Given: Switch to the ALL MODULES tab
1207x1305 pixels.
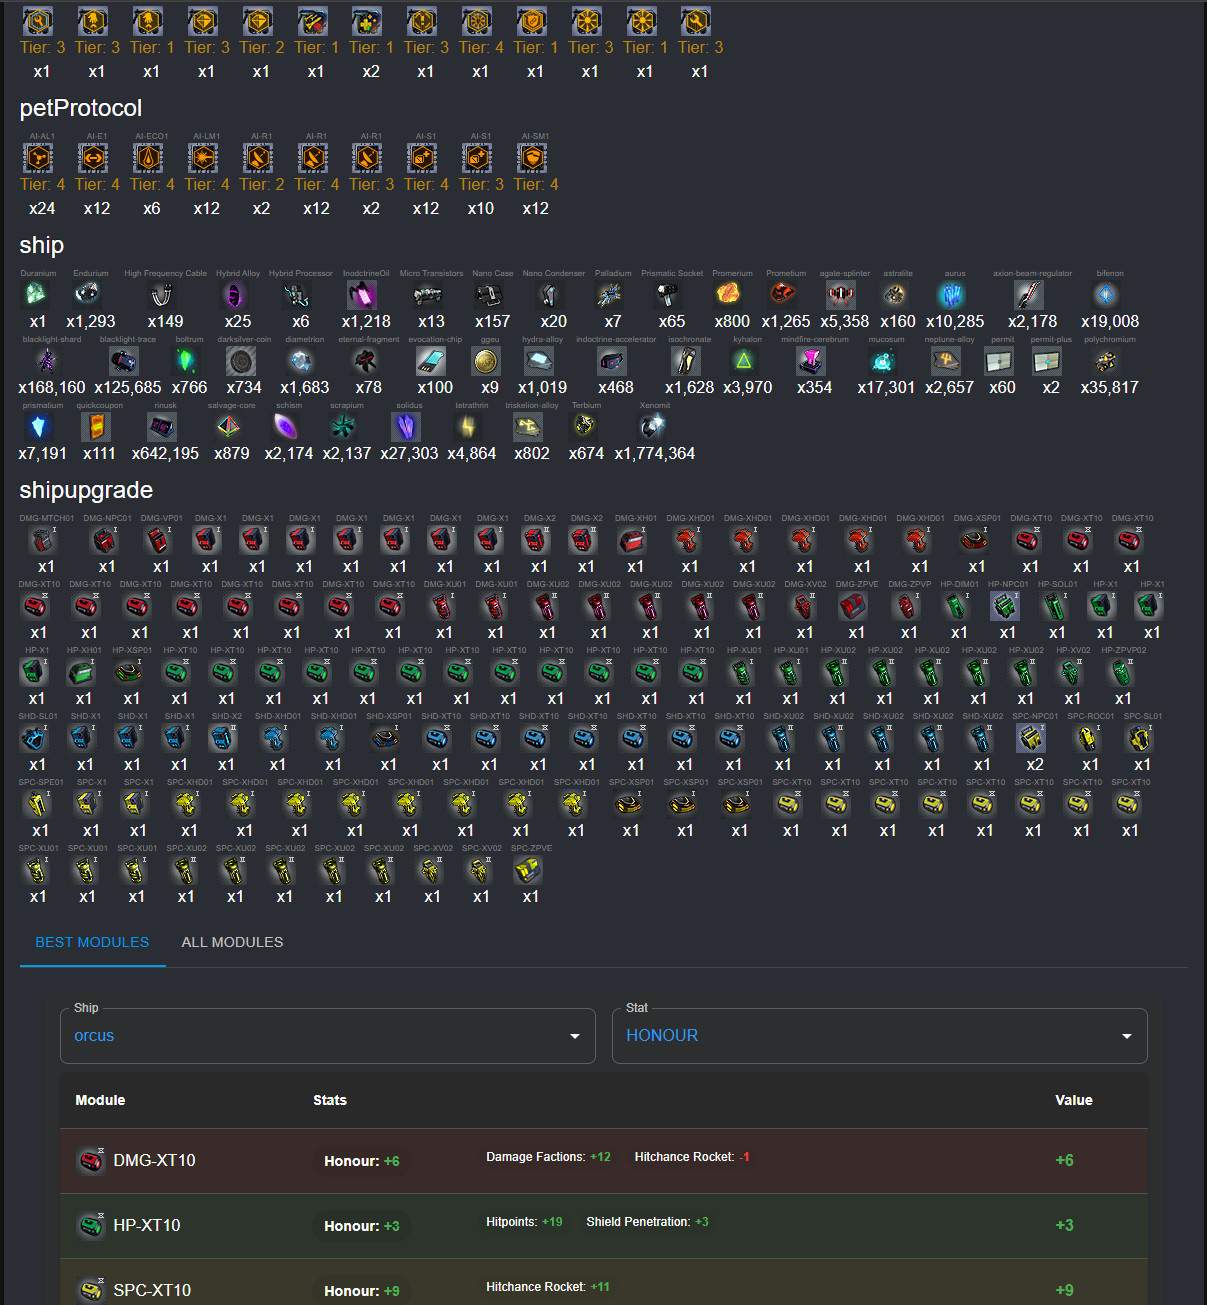Looking at the screenshot, I should pos(232,942).
